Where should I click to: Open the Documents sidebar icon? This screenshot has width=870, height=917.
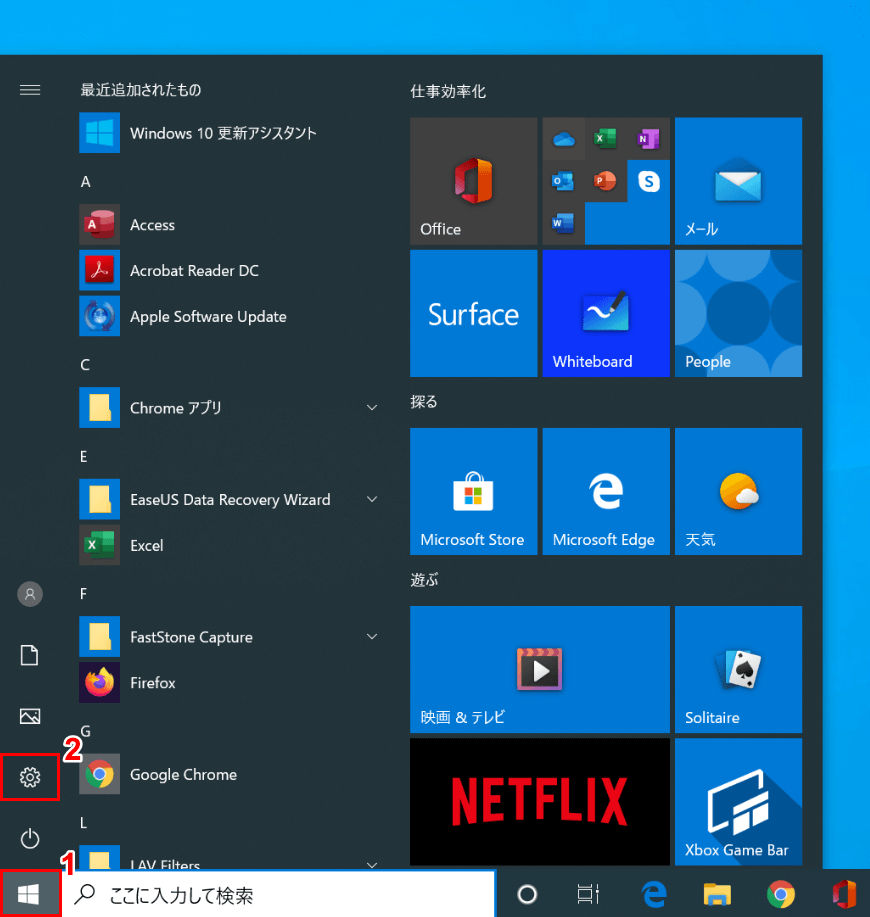coord(30,655)
